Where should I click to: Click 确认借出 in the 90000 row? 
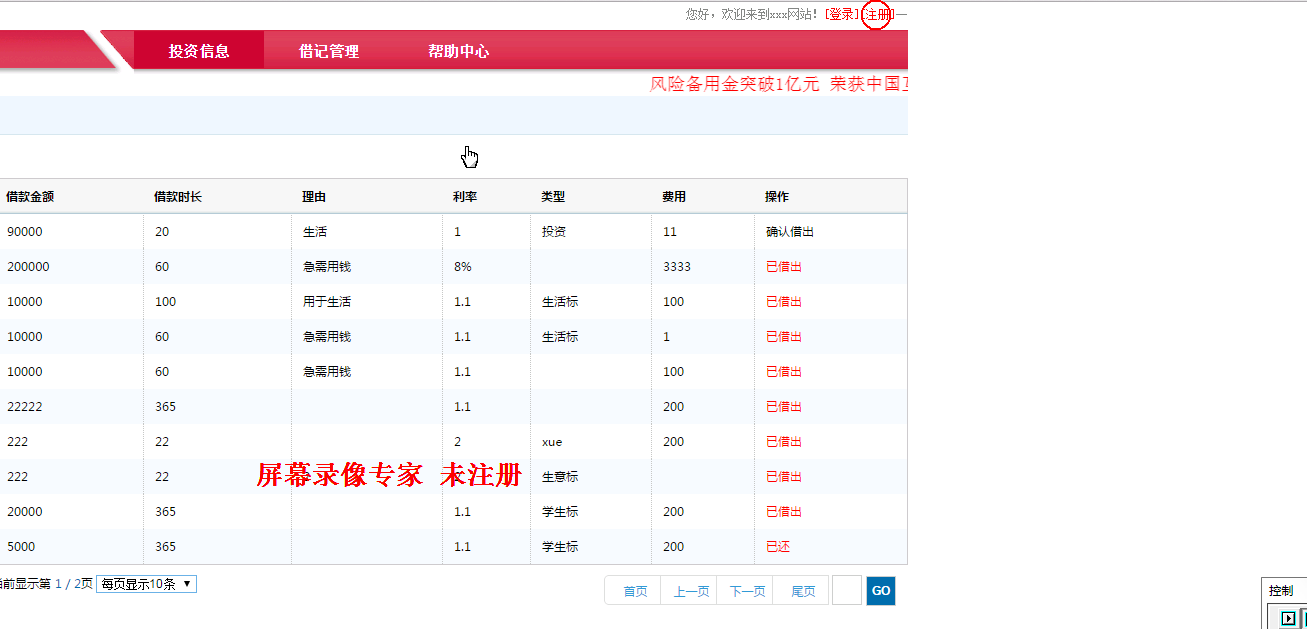[790, 232]
